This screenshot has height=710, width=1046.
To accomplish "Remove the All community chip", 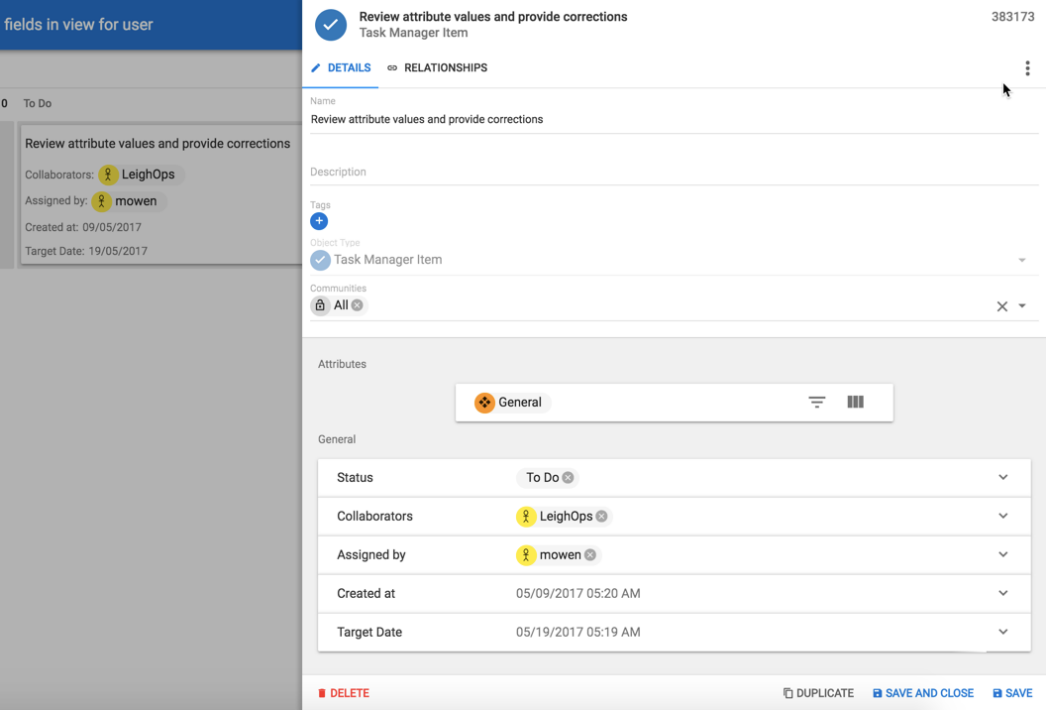I will click(357, 306).
